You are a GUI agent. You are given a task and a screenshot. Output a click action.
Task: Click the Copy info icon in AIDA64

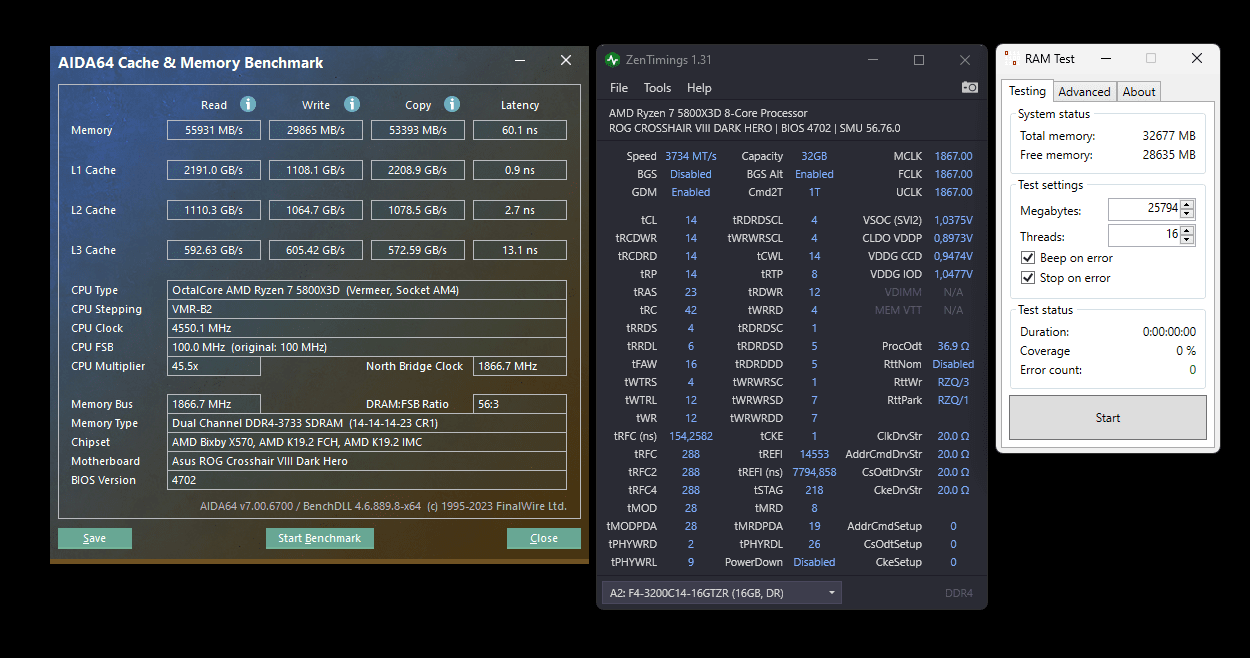pos(452,104)
